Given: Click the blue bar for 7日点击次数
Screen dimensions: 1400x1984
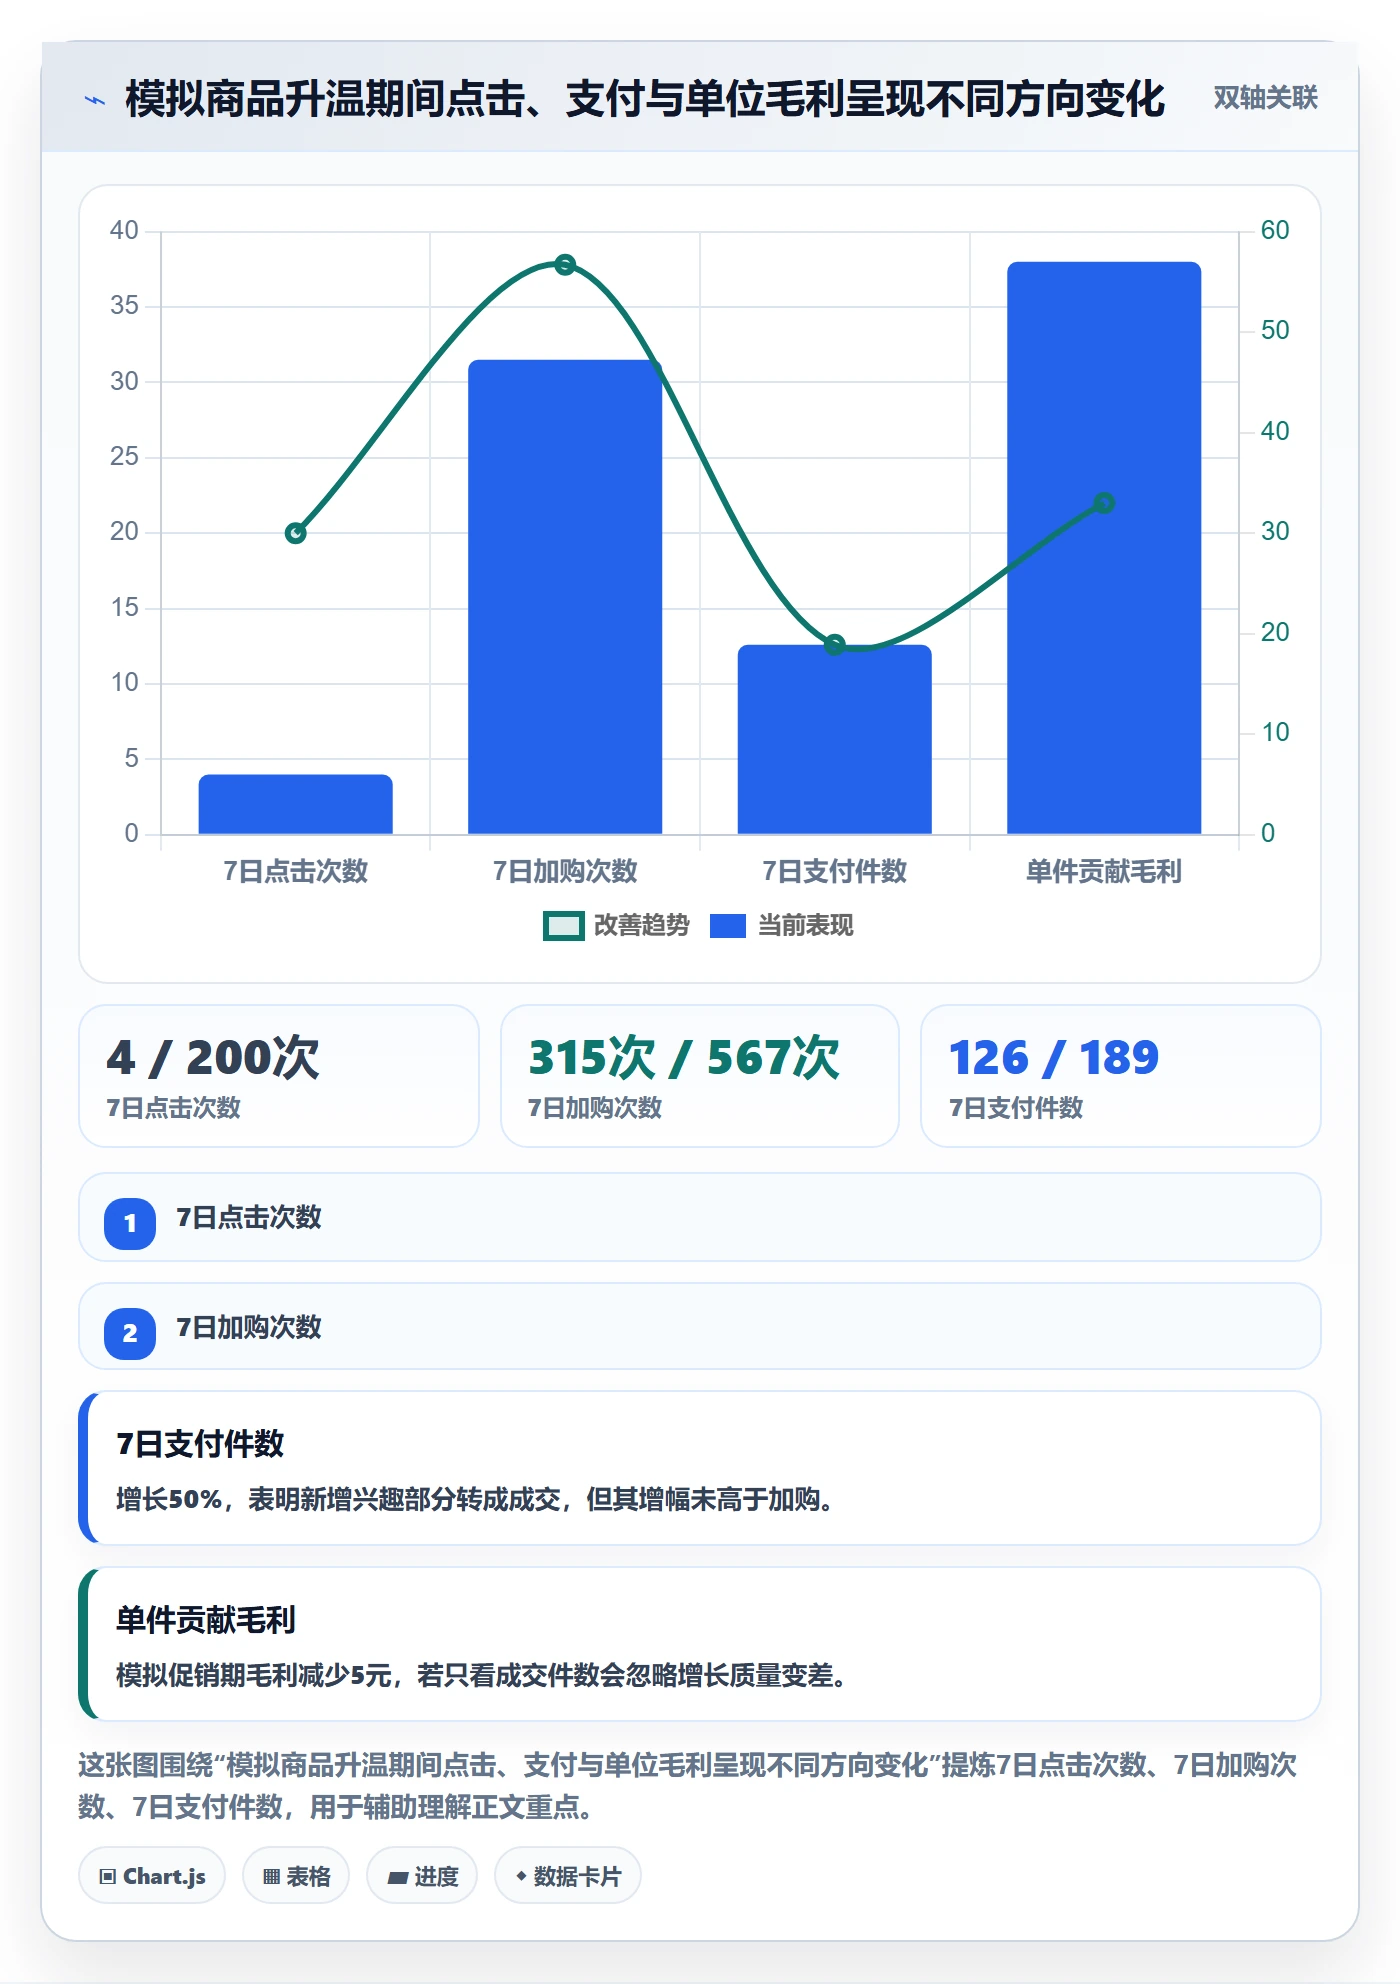Looking at the screenshot, I should pyautogui.click(x=295, y=804).
